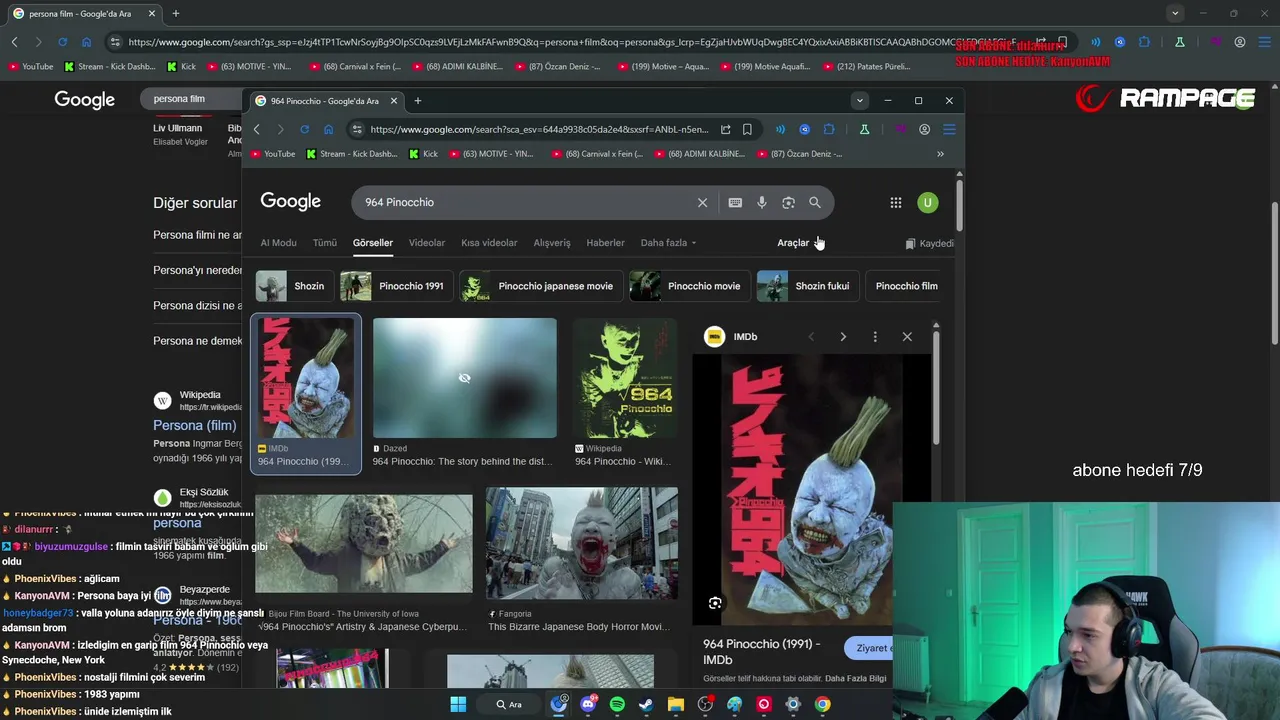
Task: Switch to the Haberler tab
Action: (605, 243)
